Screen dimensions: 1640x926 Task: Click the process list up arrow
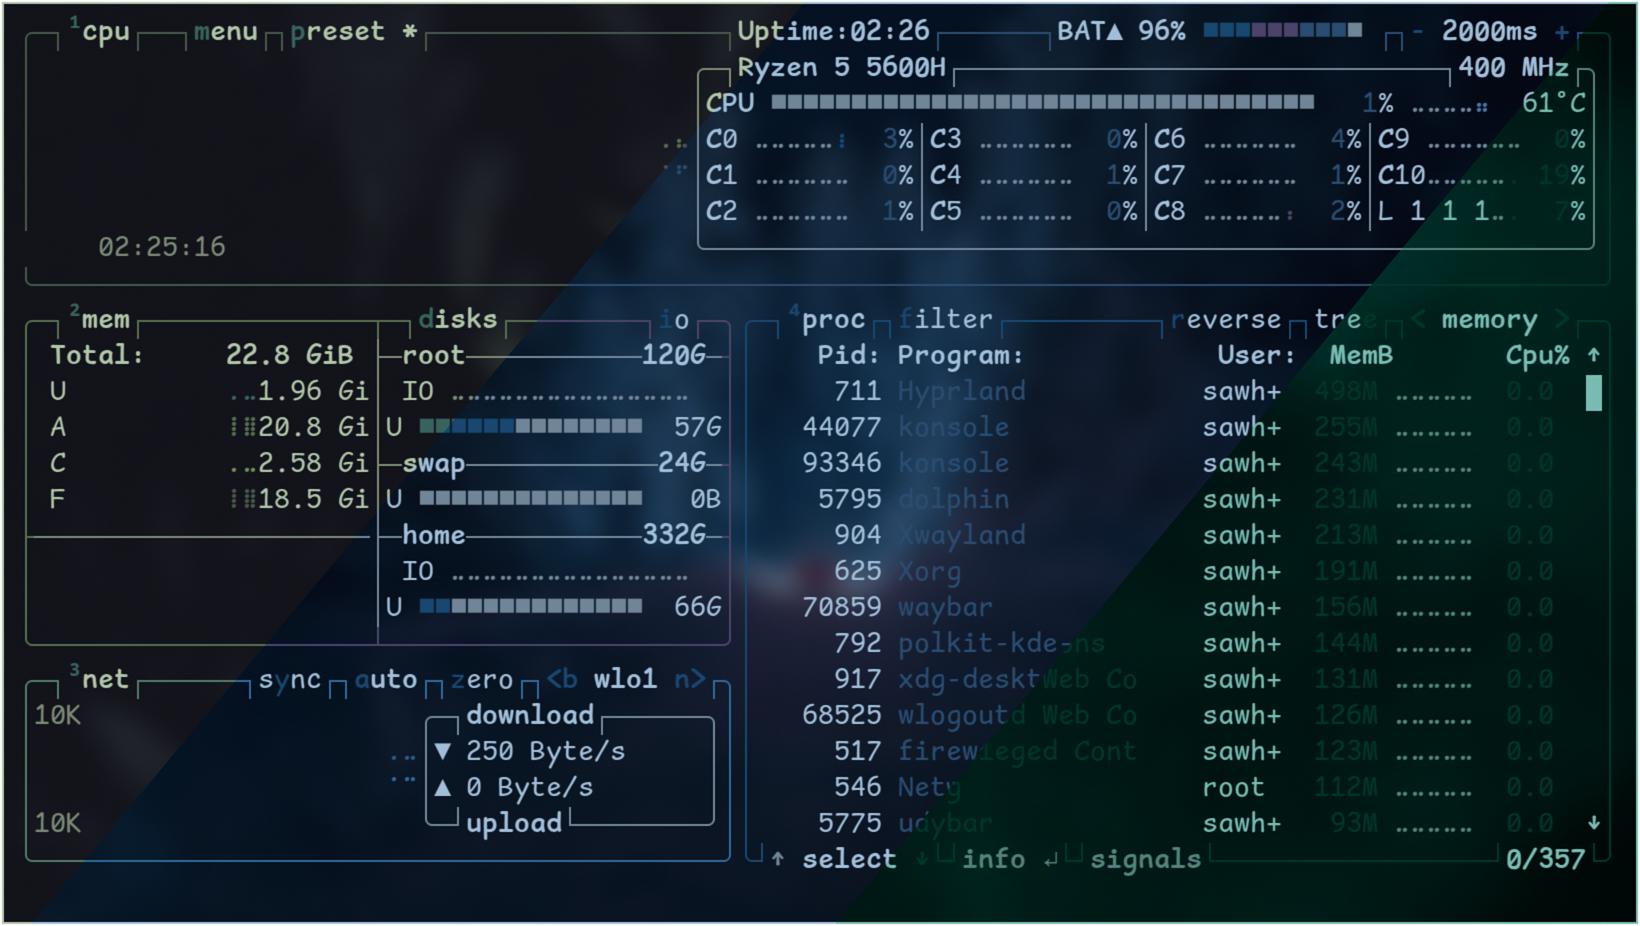point(1593,355)
